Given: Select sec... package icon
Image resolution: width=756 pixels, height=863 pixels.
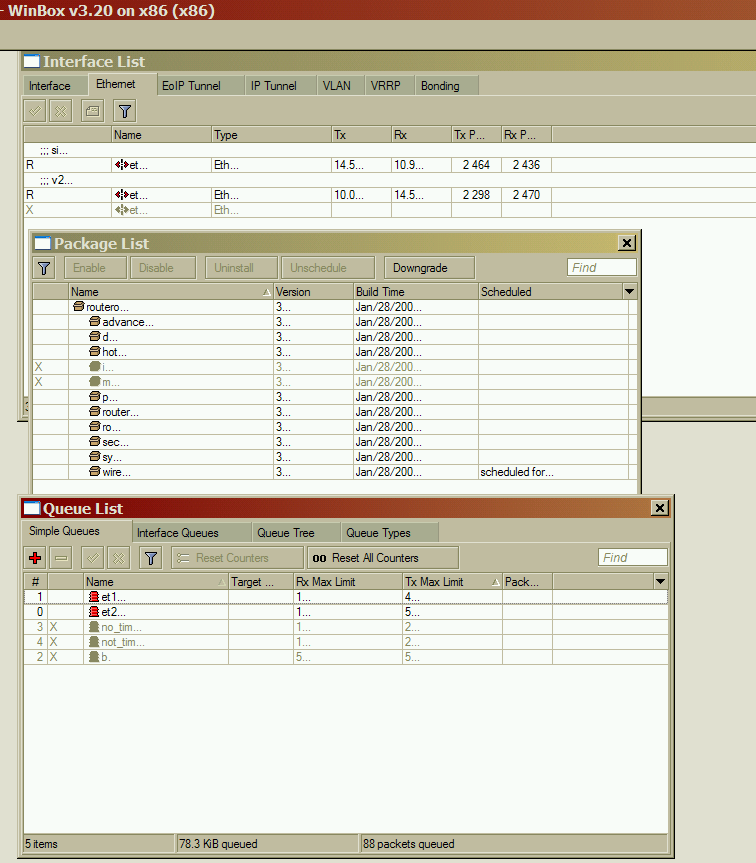Looking at the screenshot, I should point(95,441).
